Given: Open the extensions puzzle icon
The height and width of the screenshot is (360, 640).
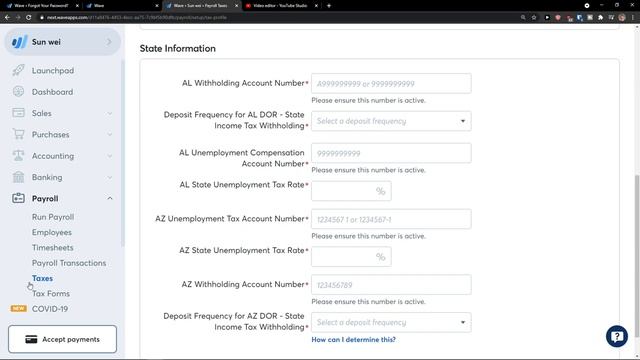Looking at the screenshot, I should [x=600, y=18].
